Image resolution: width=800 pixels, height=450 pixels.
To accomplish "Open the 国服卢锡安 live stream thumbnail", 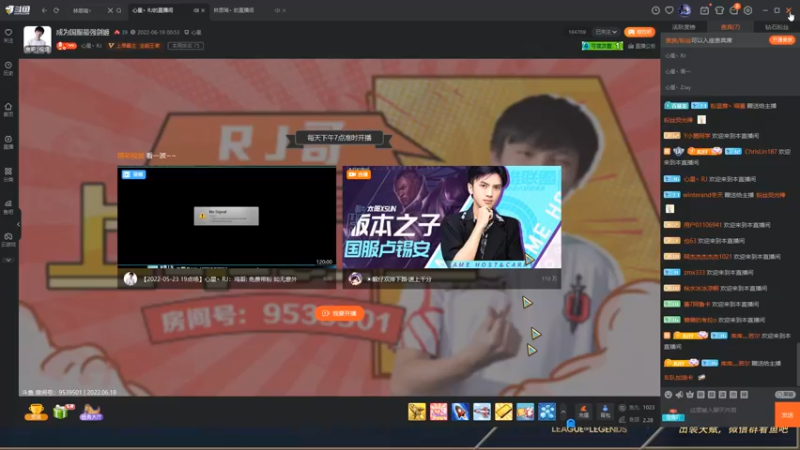I will pos(452,217).
